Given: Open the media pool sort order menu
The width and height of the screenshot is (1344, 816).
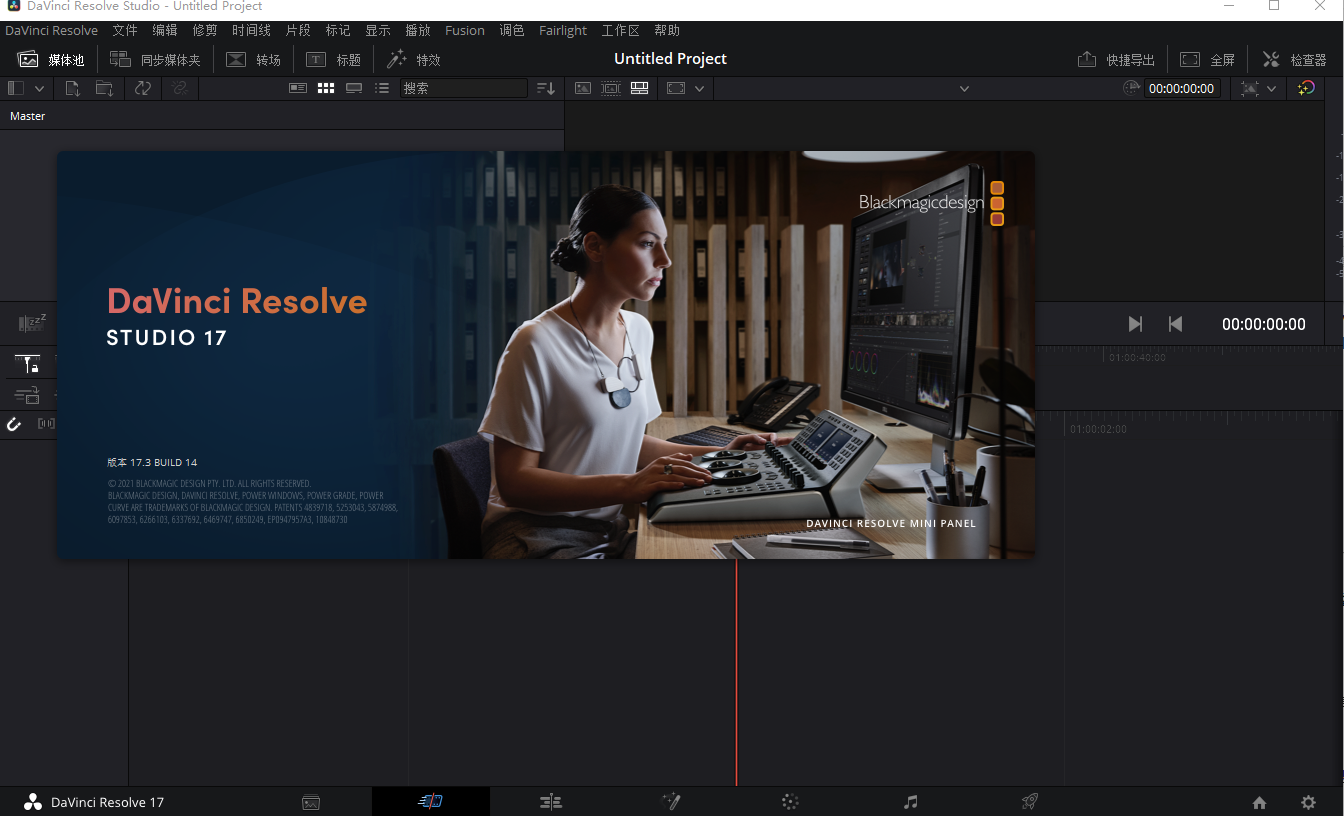Looking at the screenshot, I should 545,88.
